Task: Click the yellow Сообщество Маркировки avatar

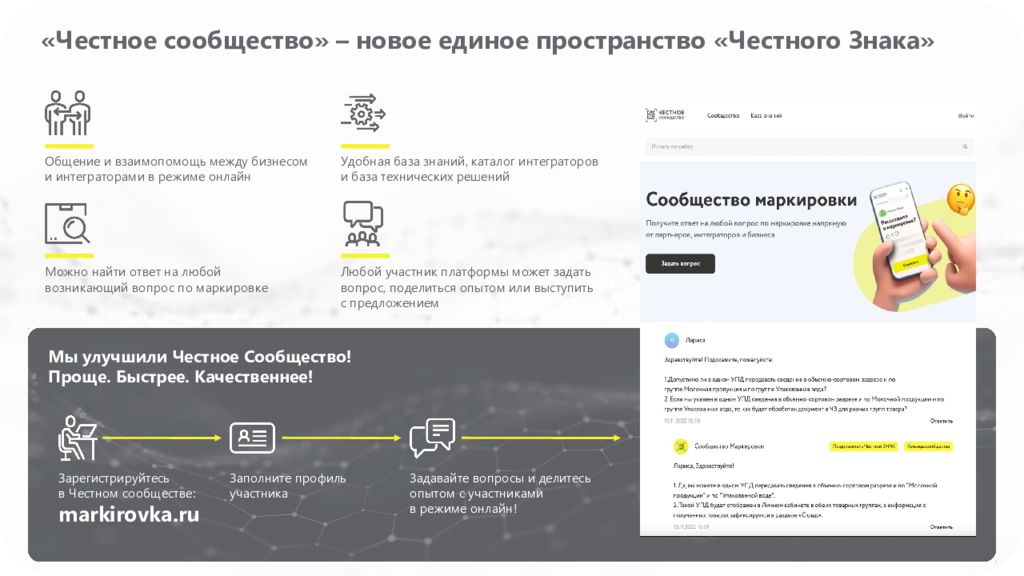Action: 680,446
